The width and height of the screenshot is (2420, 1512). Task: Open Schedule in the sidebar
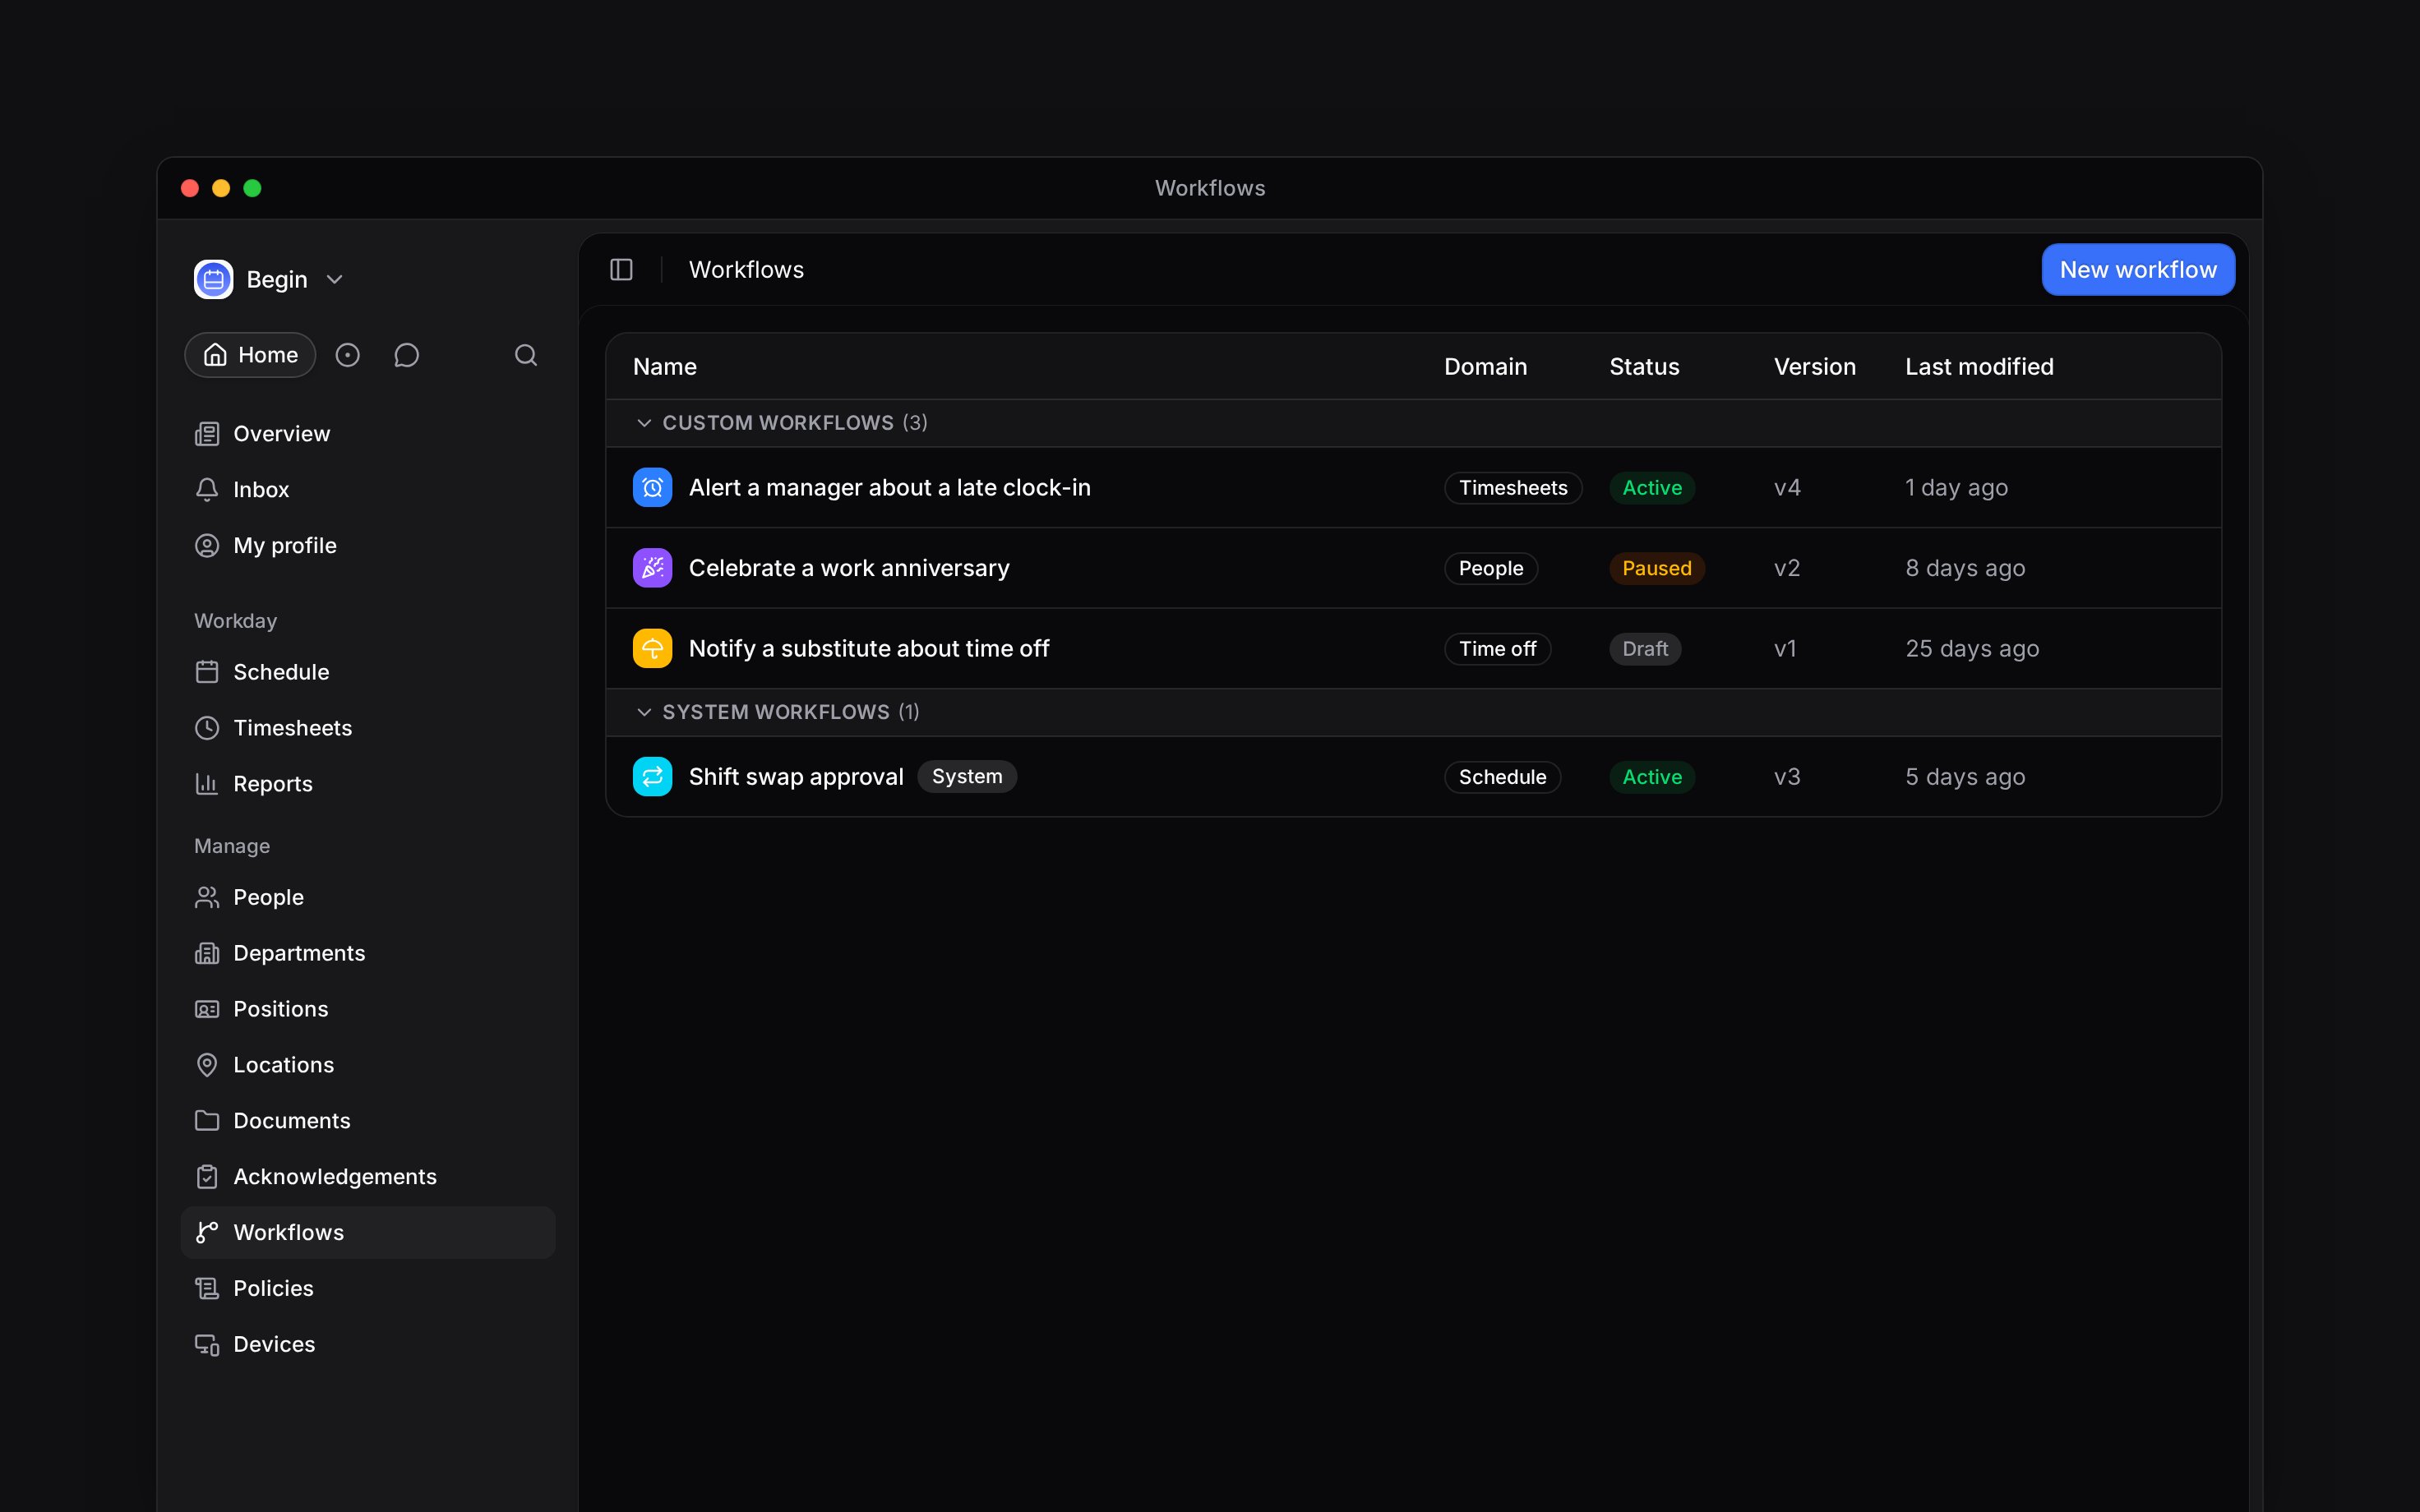point(367,672)
